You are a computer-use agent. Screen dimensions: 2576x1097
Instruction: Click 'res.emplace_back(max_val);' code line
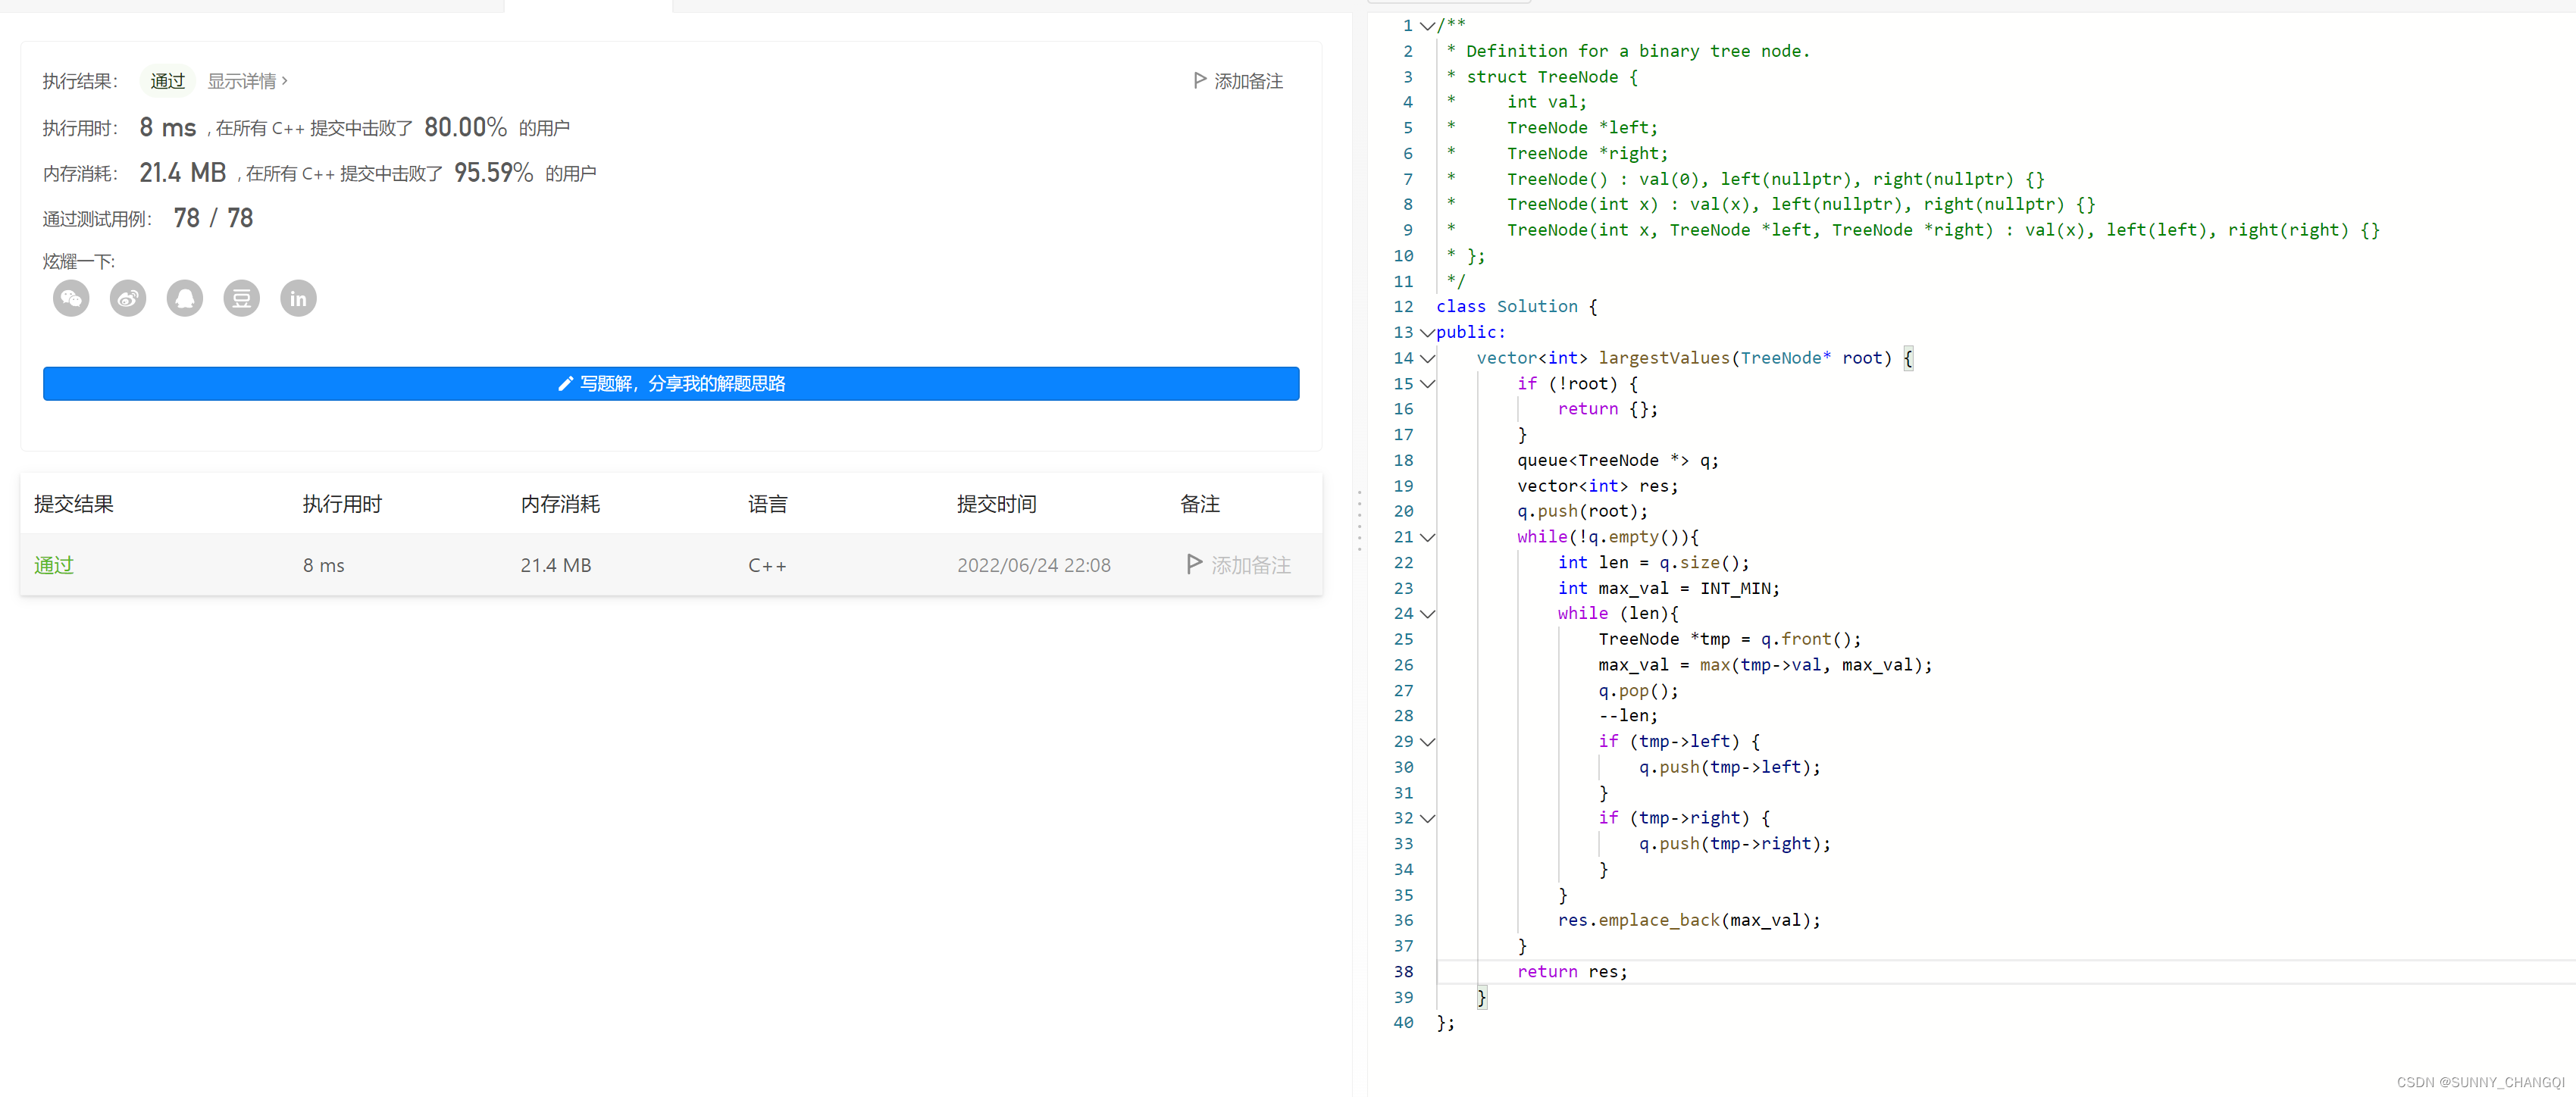[x=1689, y=920]
